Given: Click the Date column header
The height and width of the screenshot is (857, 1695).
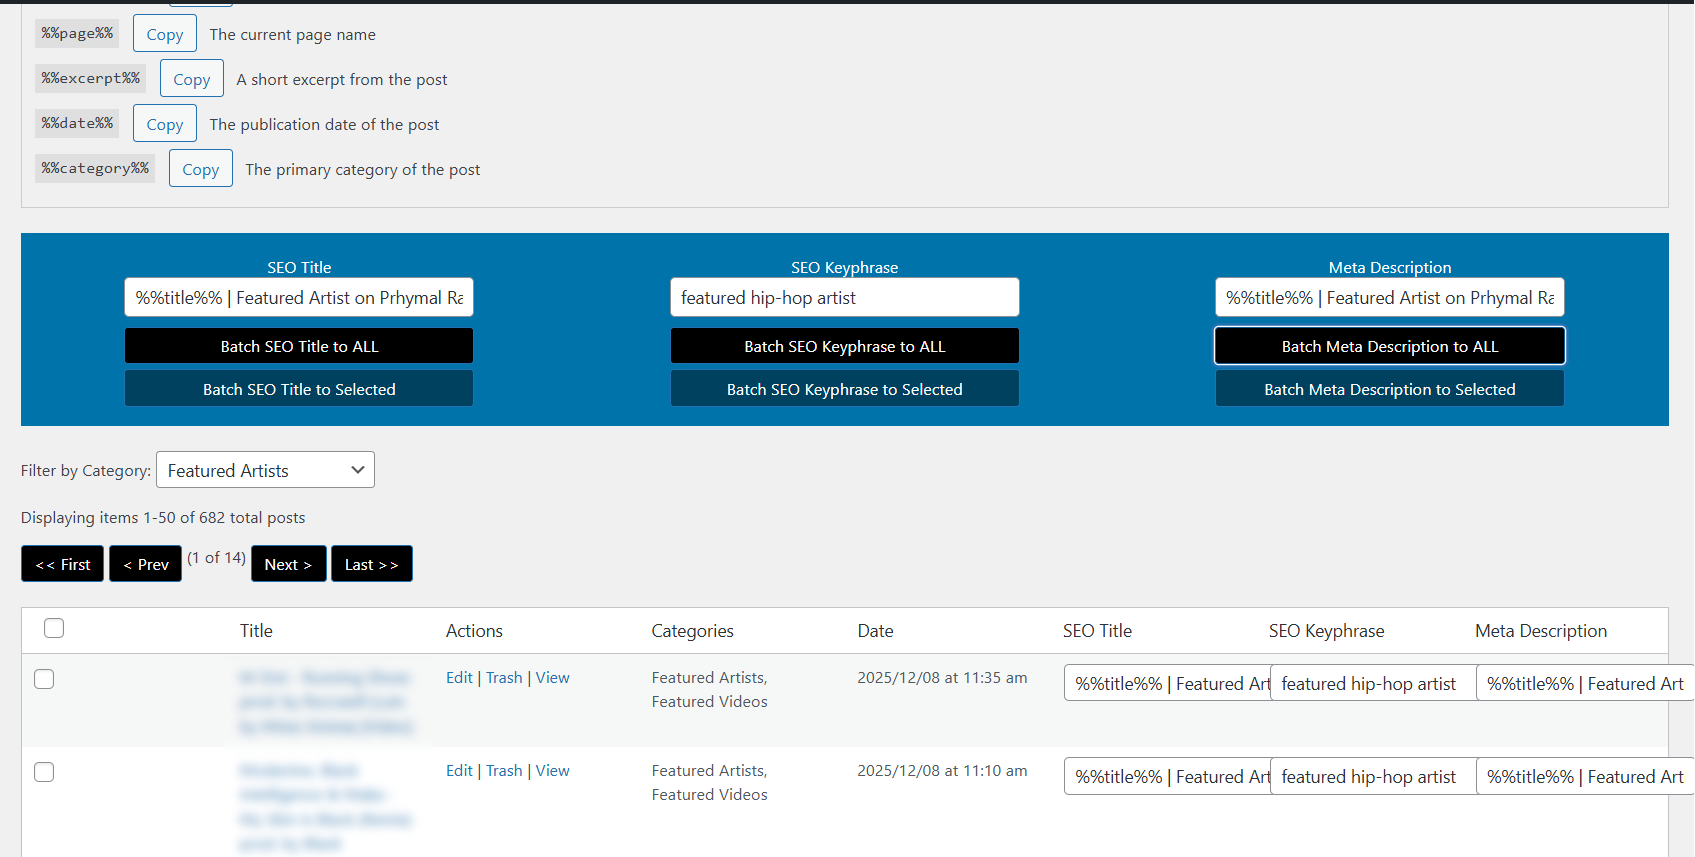Looking at the screenshot, I should 875,631.
